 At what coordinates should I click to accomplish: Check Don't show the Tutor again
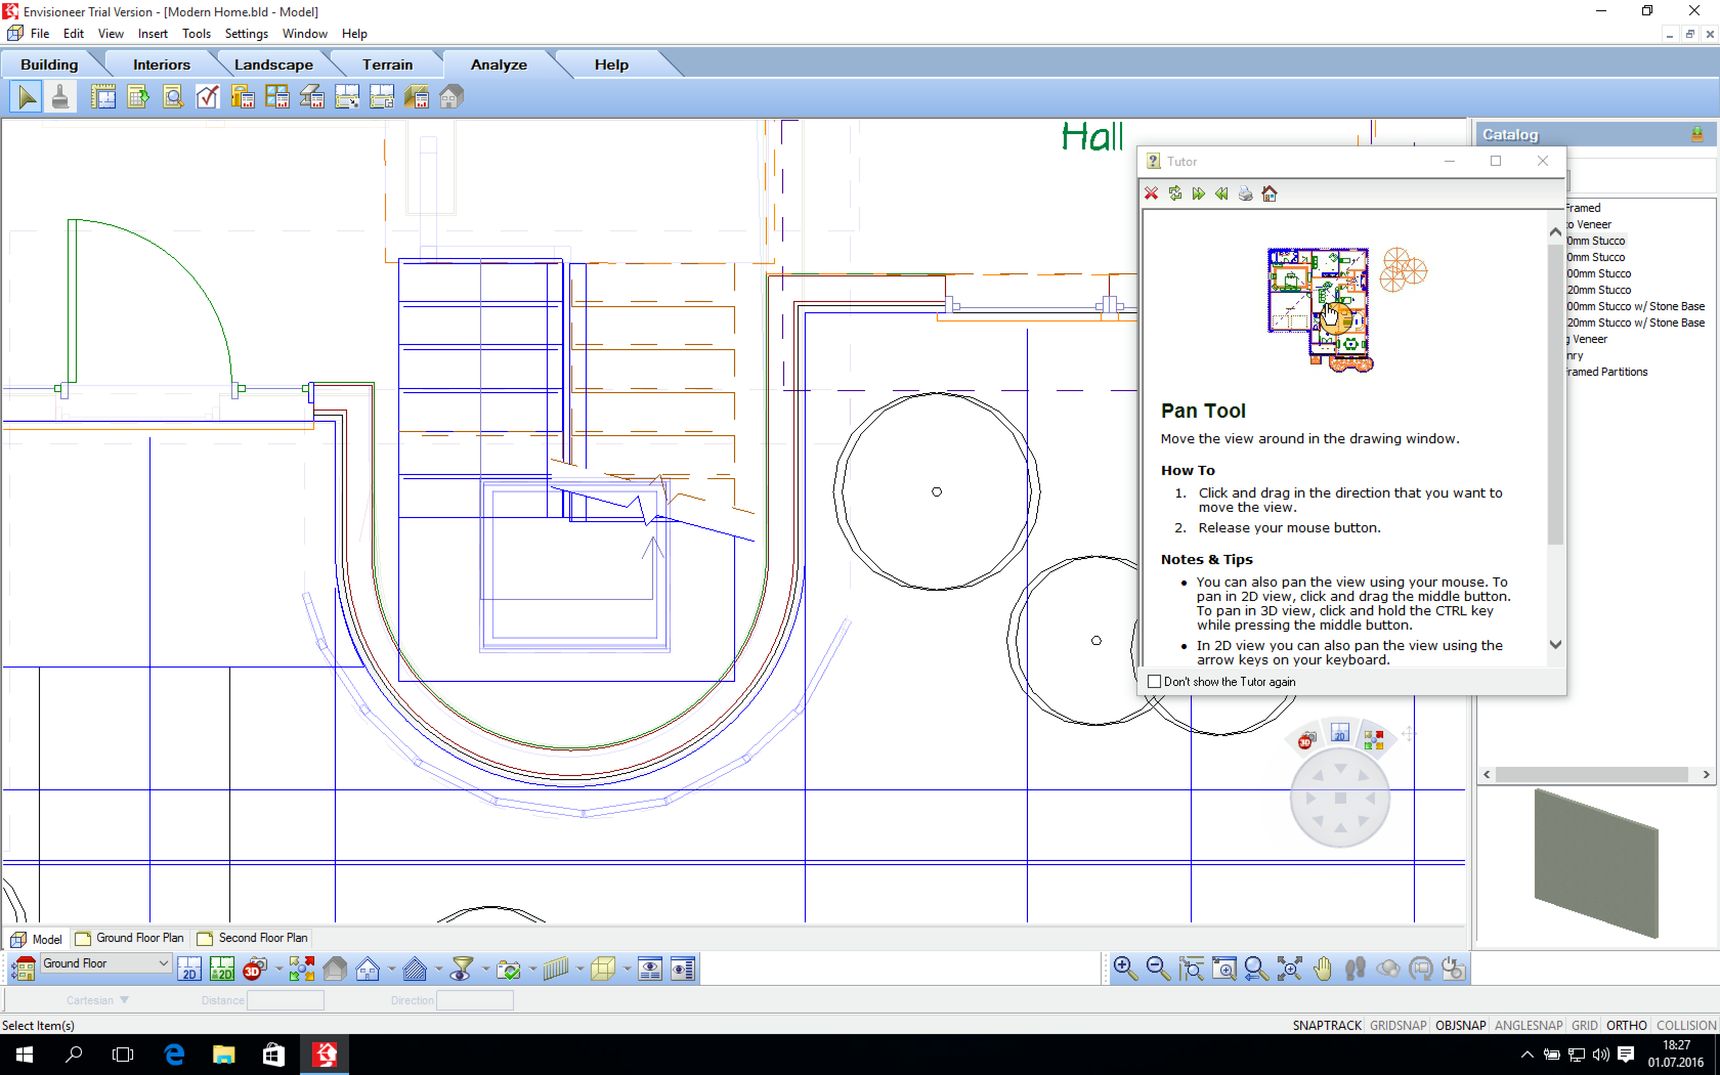[1155, 681]
